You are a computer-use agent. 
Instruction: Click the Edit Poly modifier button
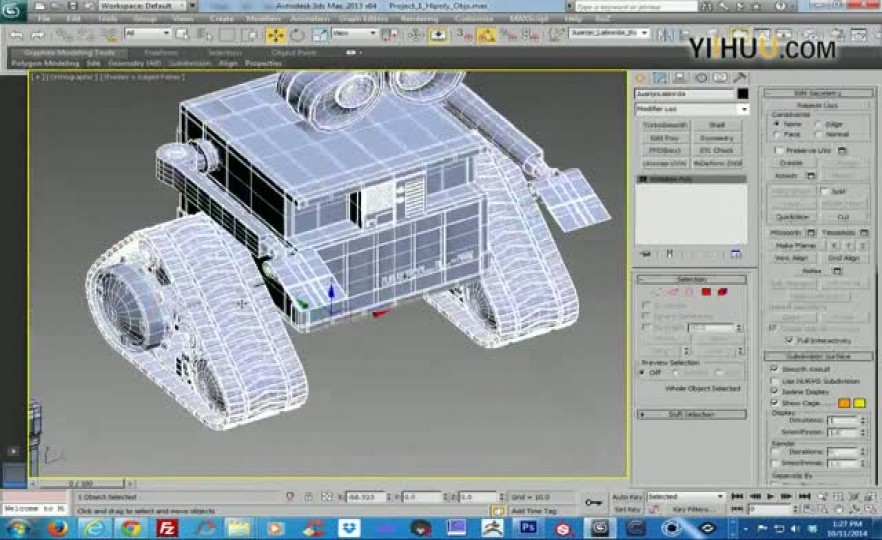click(664, 138)
